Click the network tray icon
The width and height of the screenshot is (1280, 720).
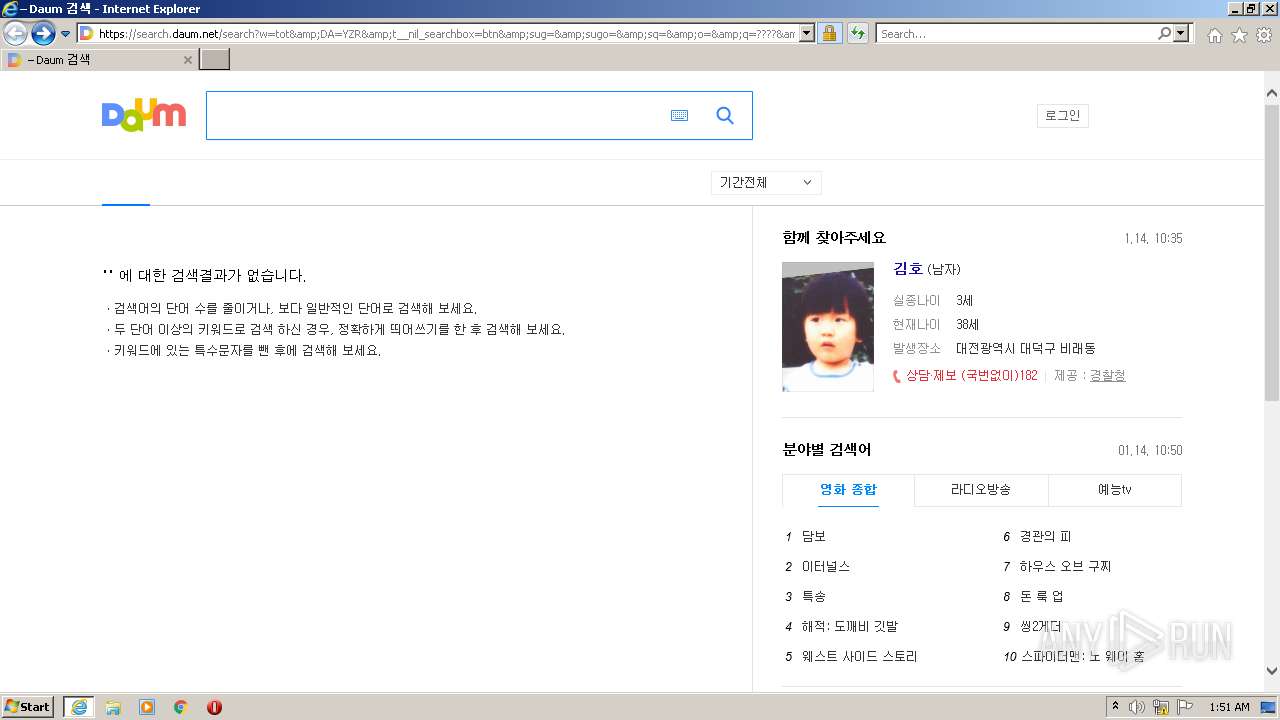1161,707
